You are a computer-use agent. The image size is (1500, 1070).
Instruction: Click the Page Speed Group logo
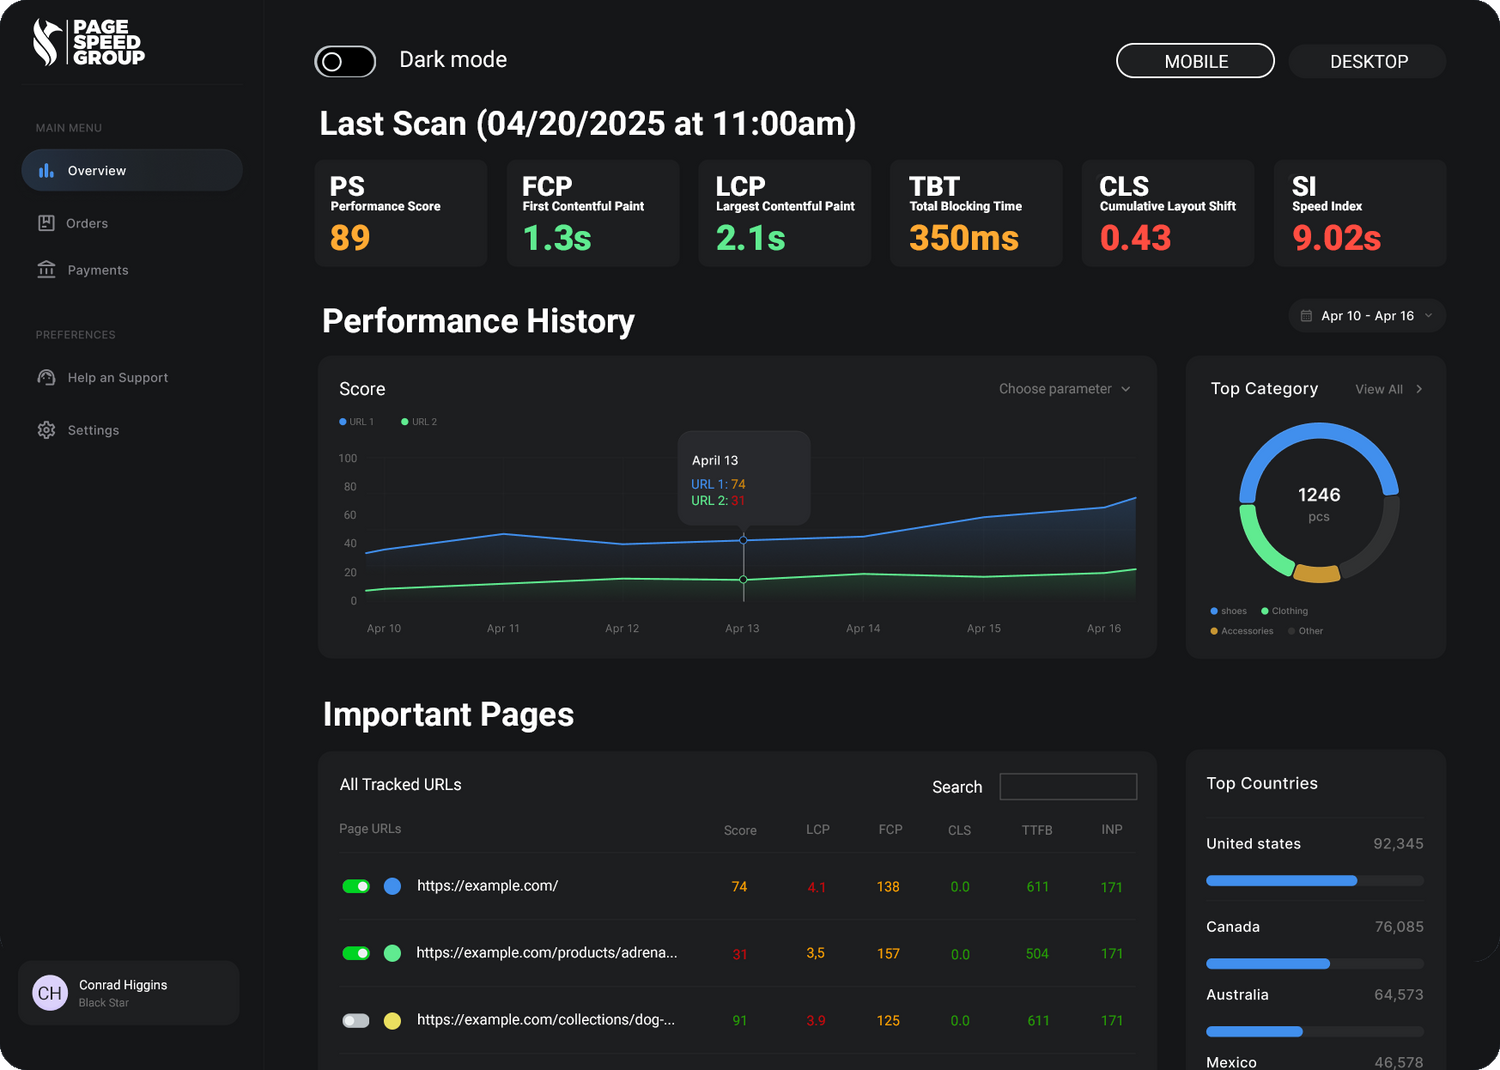(88, 43)
